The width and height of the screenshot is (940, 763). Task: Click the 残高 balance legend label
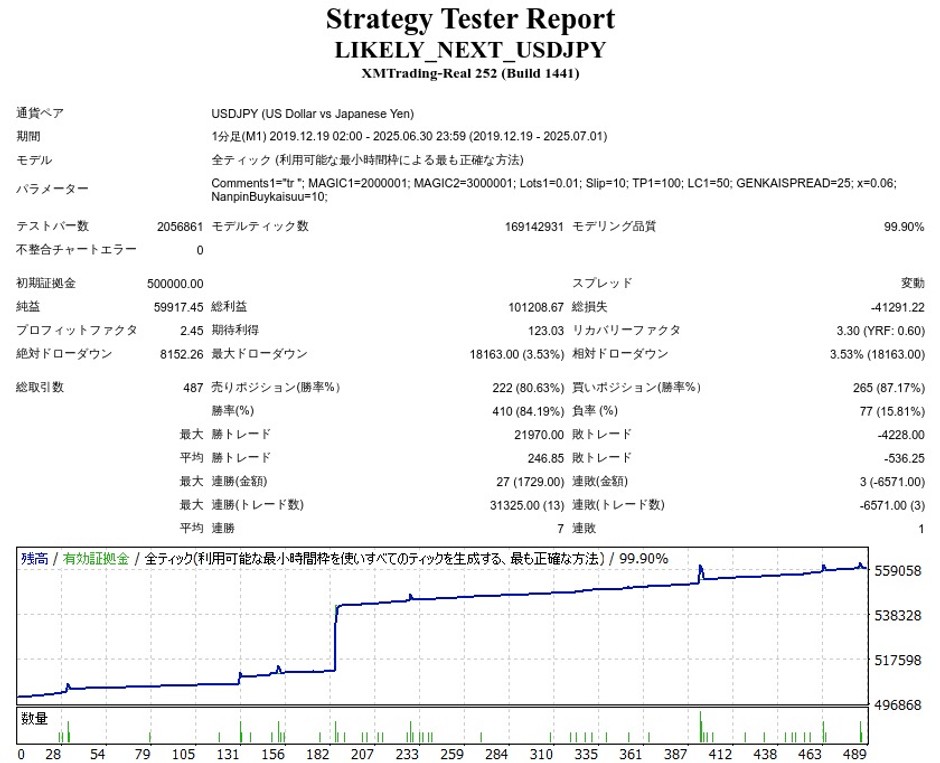click(34, 559)
